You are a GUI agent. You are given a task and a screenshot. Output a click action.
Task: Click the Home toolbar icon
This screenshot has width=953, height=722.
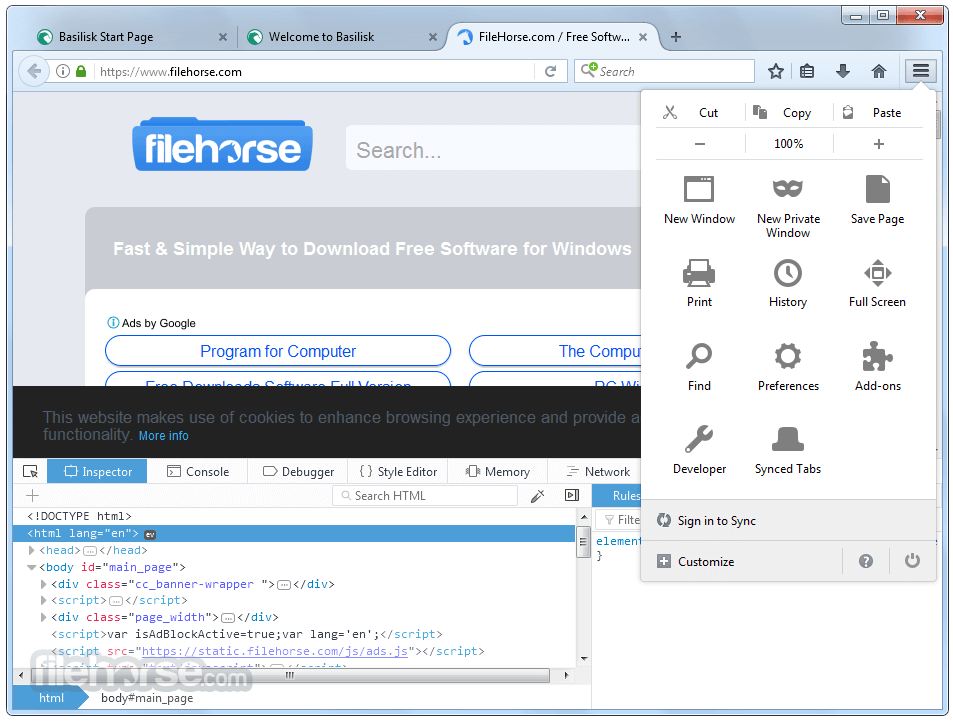[x=878, y=71]
